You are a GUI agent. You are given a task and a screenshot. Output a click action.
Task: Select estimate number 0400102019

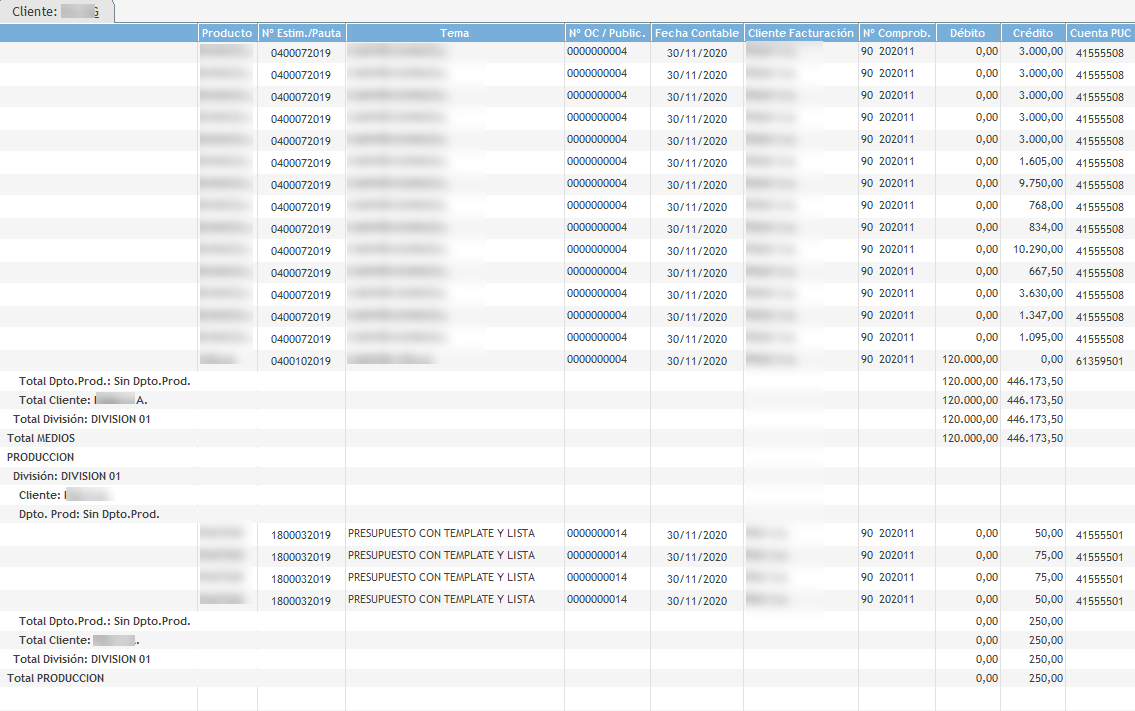coord(300,361)
